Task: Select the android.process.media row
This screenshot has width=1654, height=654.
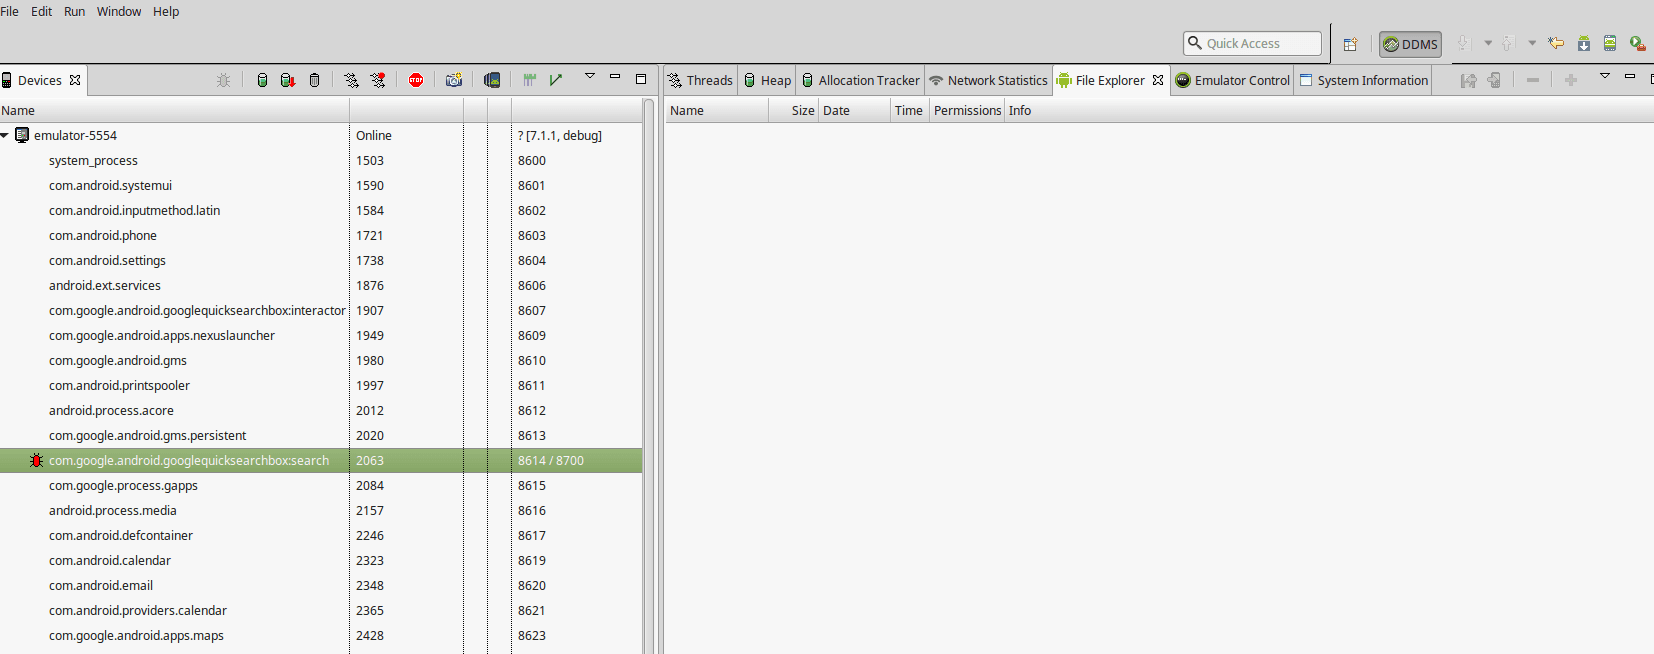Action: point(321,510)
